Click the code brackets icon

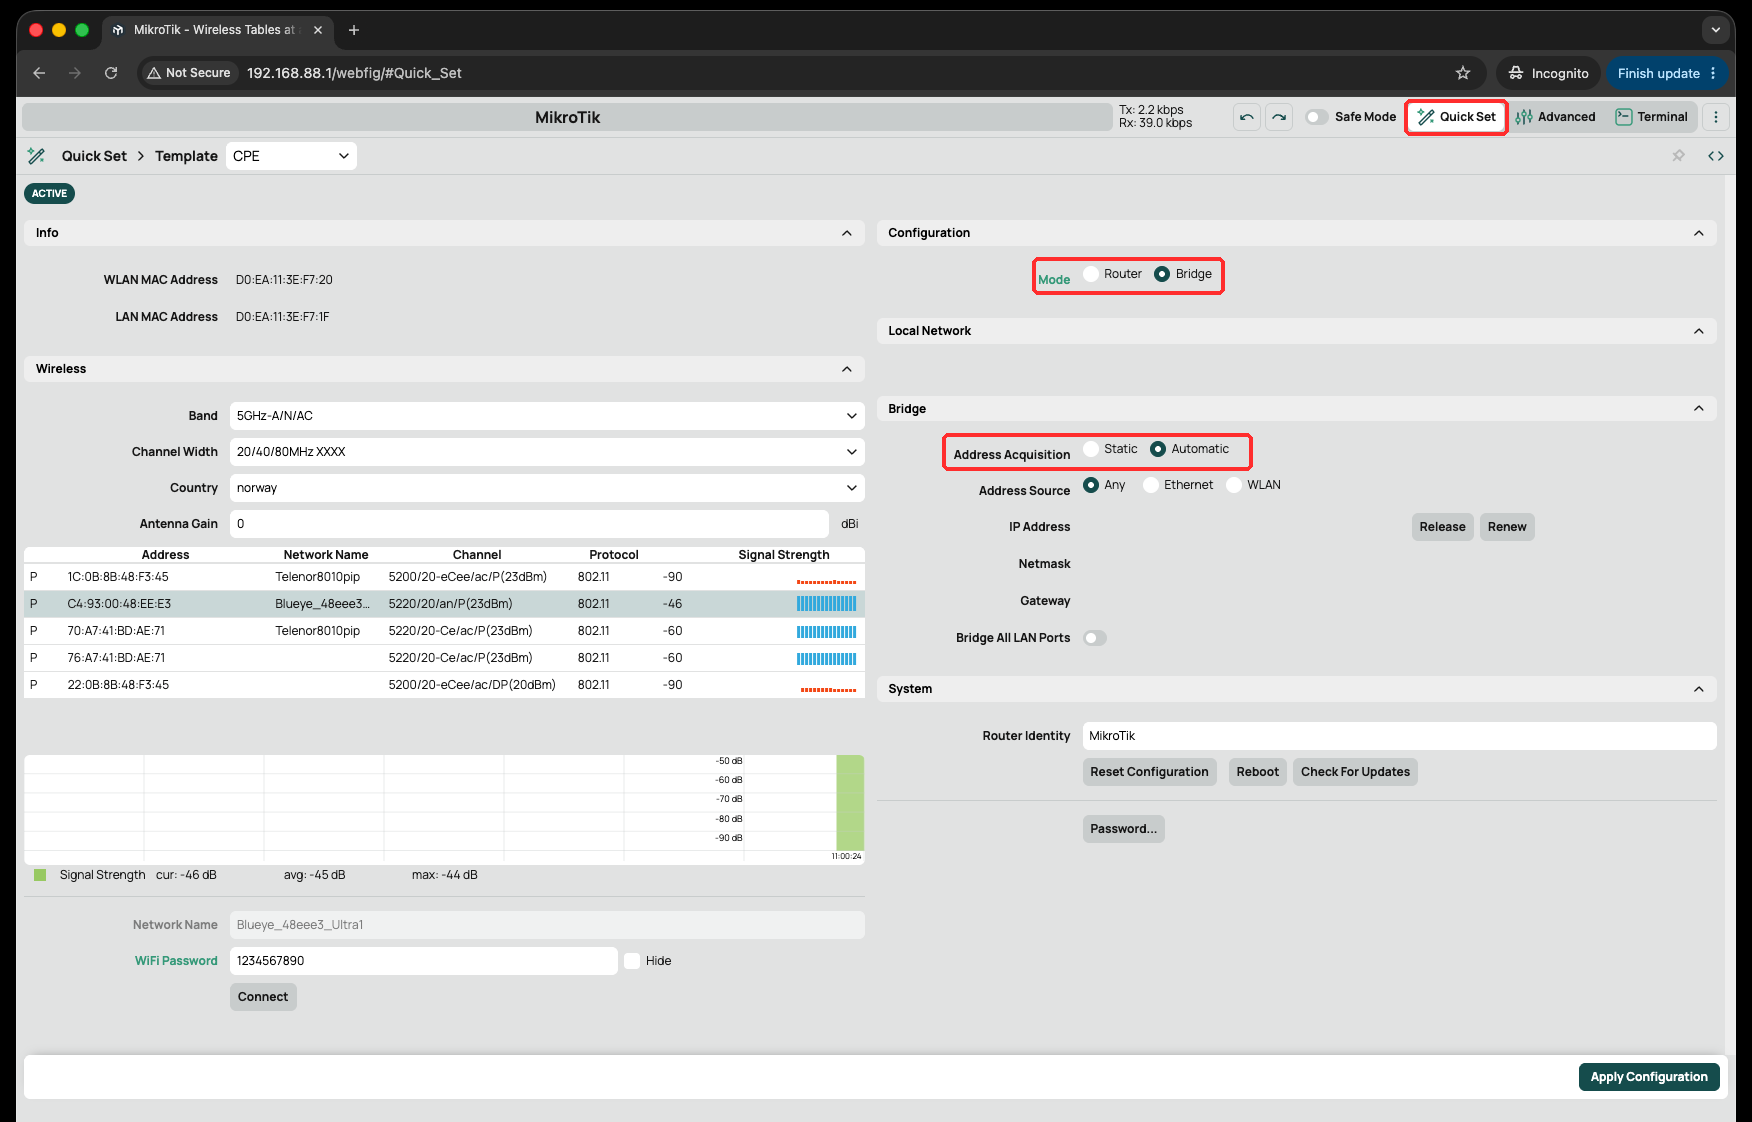1716,156
